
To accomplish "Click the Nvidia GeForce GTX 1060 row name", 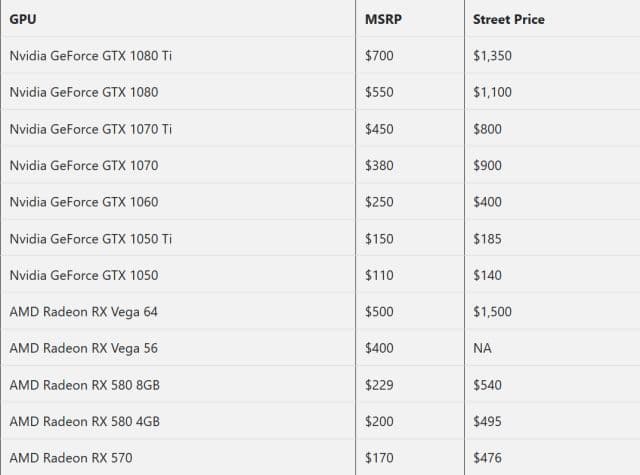I will 83,202.
